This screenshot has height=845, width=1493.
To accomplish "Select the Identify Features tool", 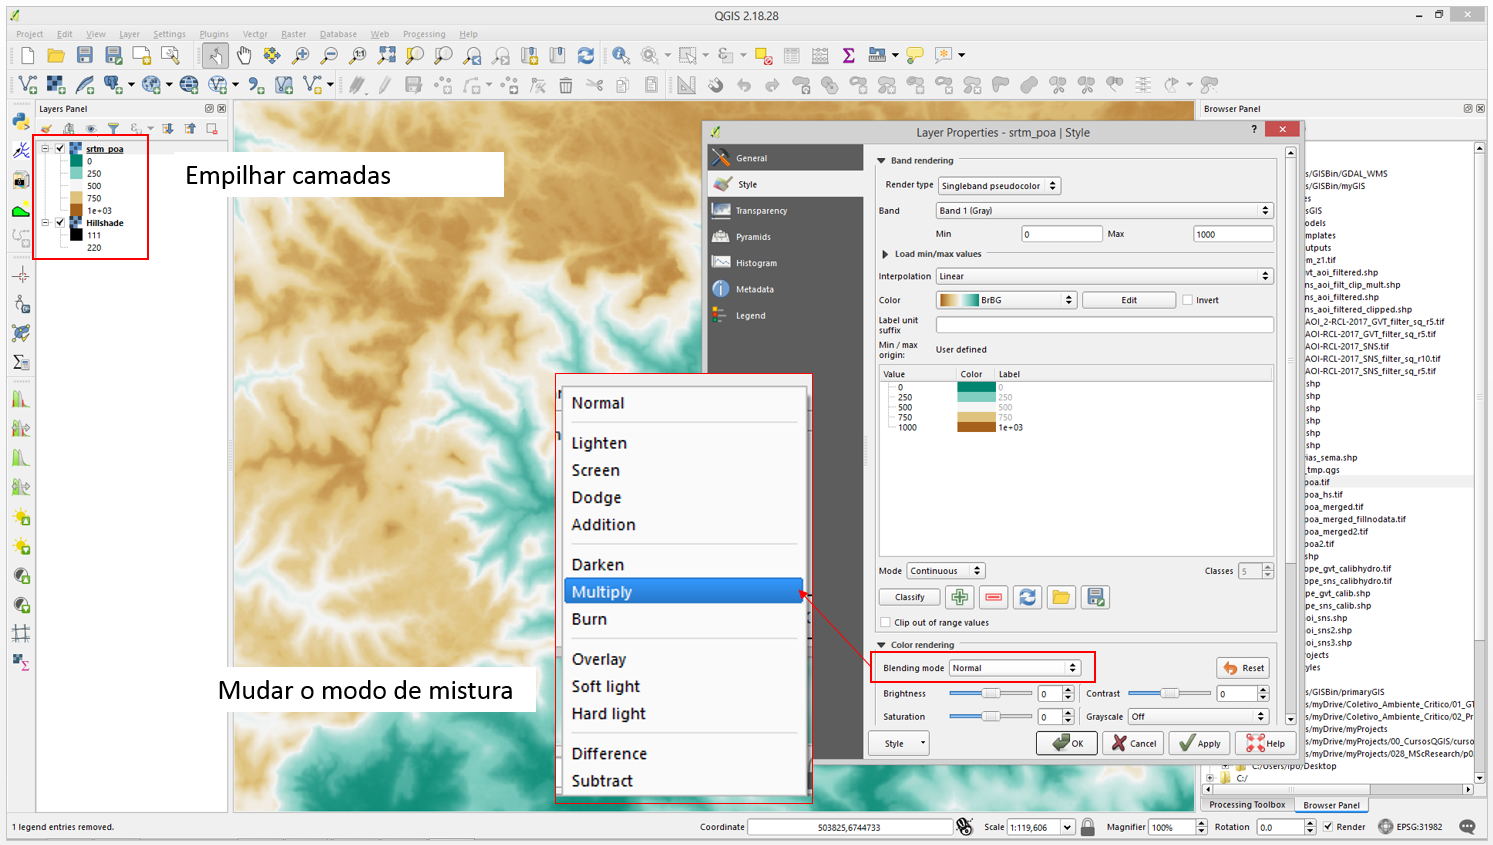I will pyautogui.click(x=621, y=55).
